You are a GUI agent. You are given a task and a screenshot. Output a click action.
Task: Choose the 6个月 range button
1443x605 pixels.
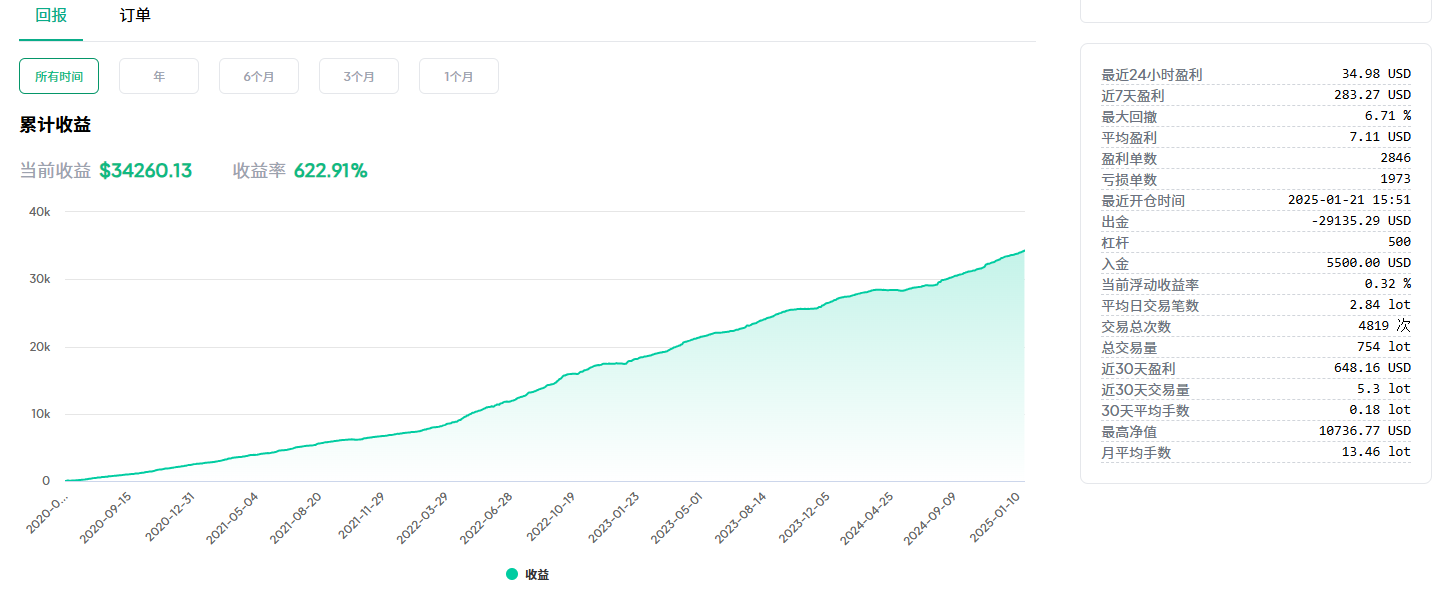click(259, 76)
